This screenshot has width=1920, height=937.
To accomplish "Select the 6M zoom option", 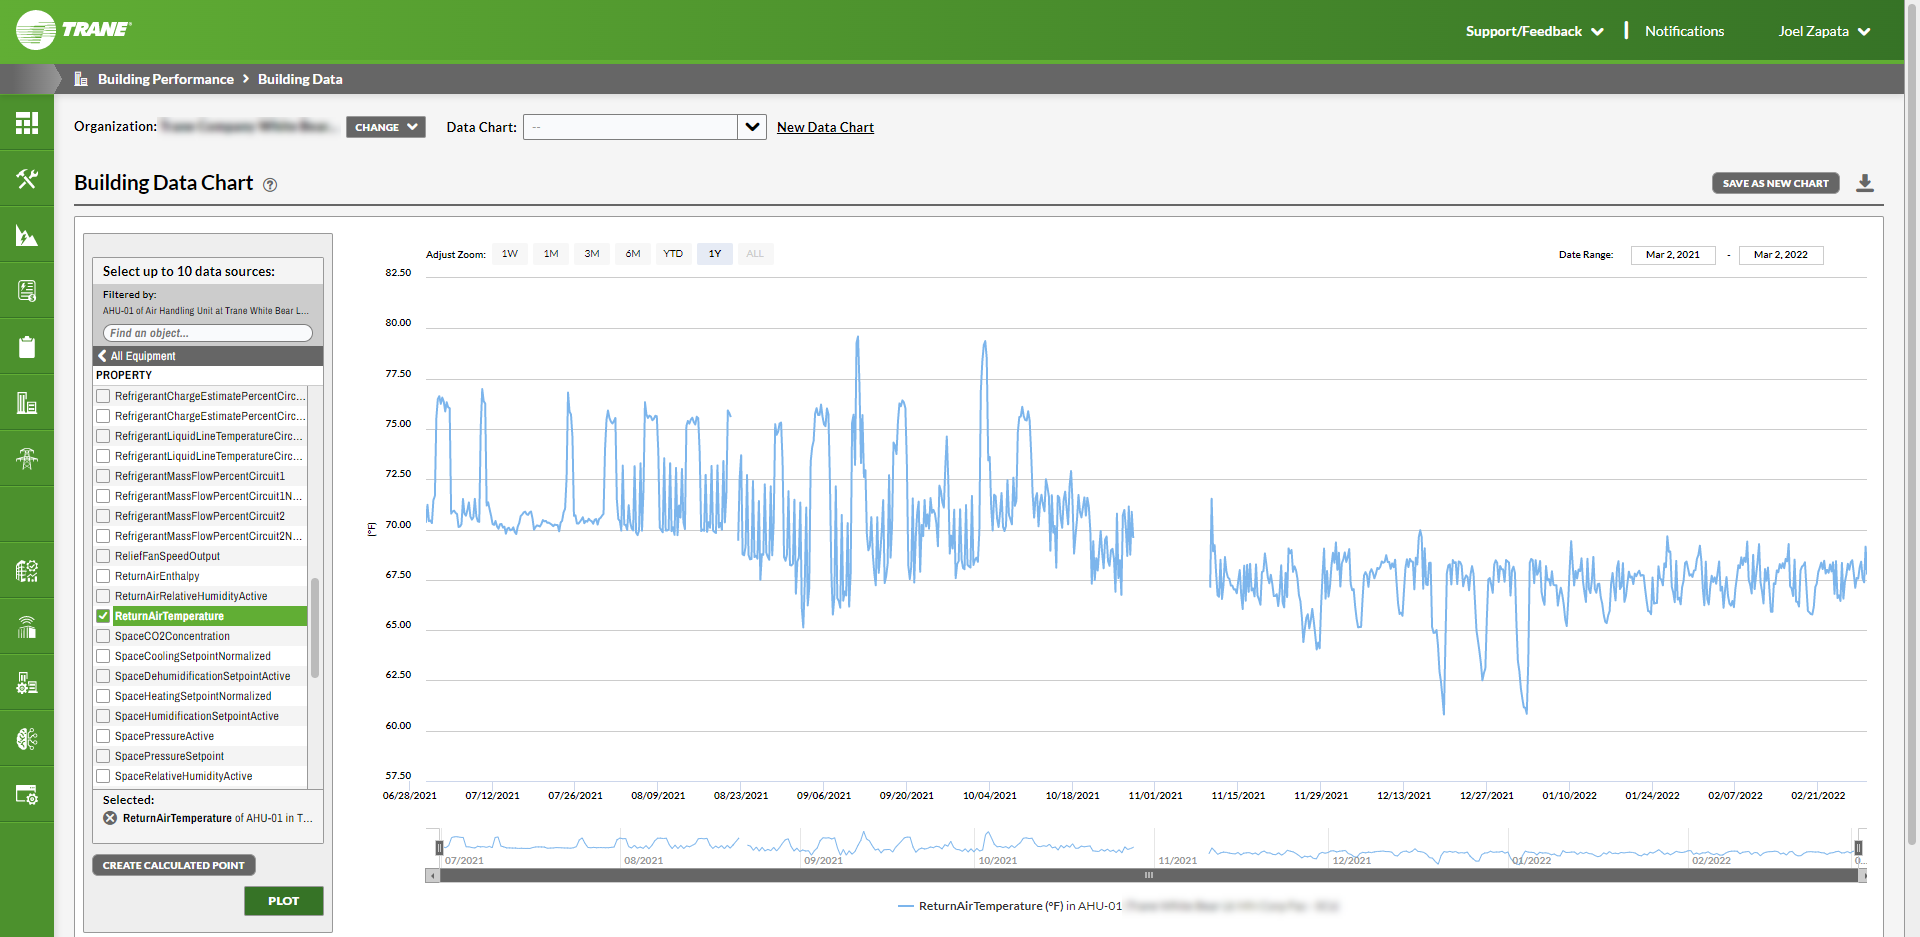I will pyautogui.click(x=633, y=254).
